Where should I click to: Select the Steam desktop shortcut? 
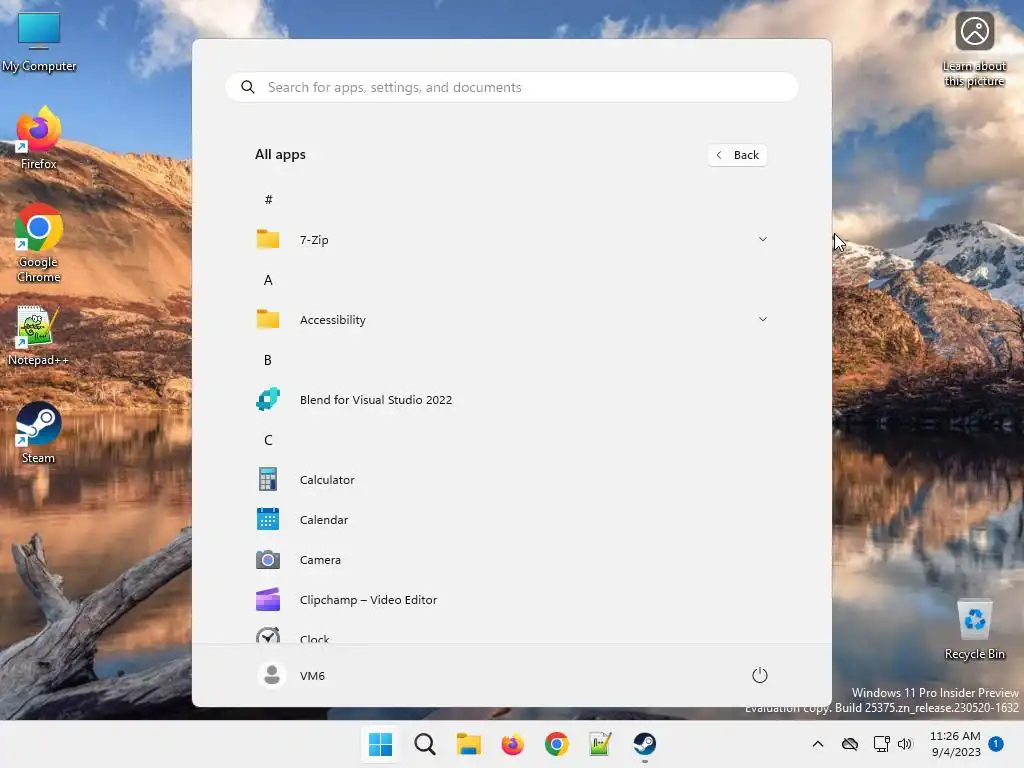[39, 432]
